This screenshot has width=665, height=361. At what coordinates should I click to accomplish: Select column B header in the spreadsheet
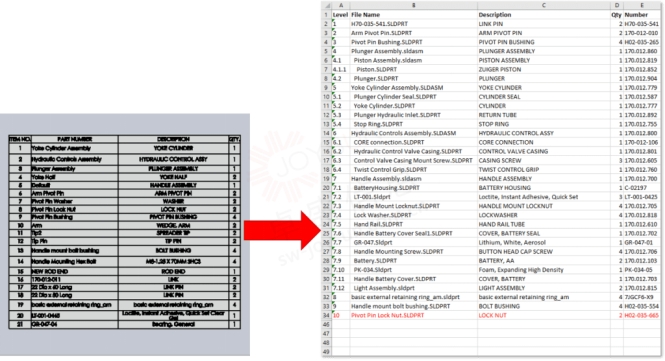[x=414, y=6]
